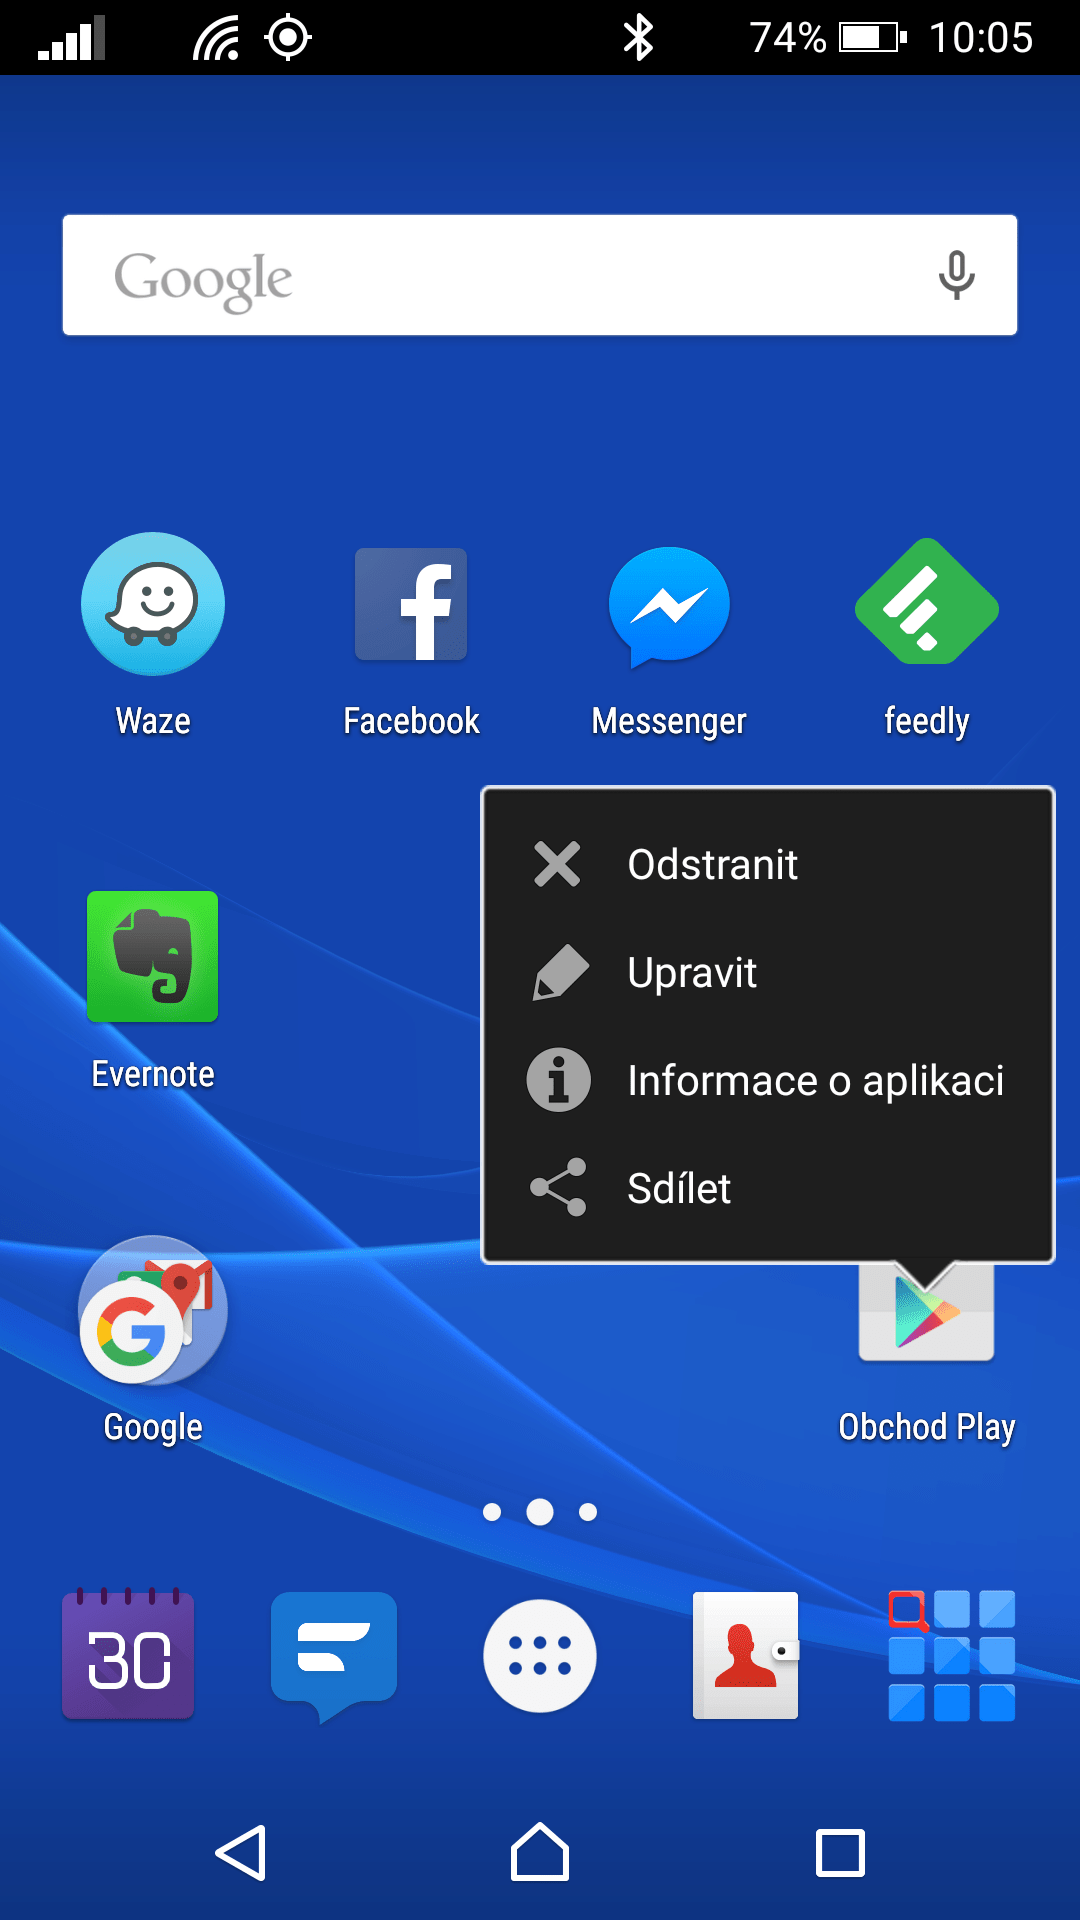Tap the Google search bar
The height and width of the screenshot is (1920, 1080).
click(540, 275)
